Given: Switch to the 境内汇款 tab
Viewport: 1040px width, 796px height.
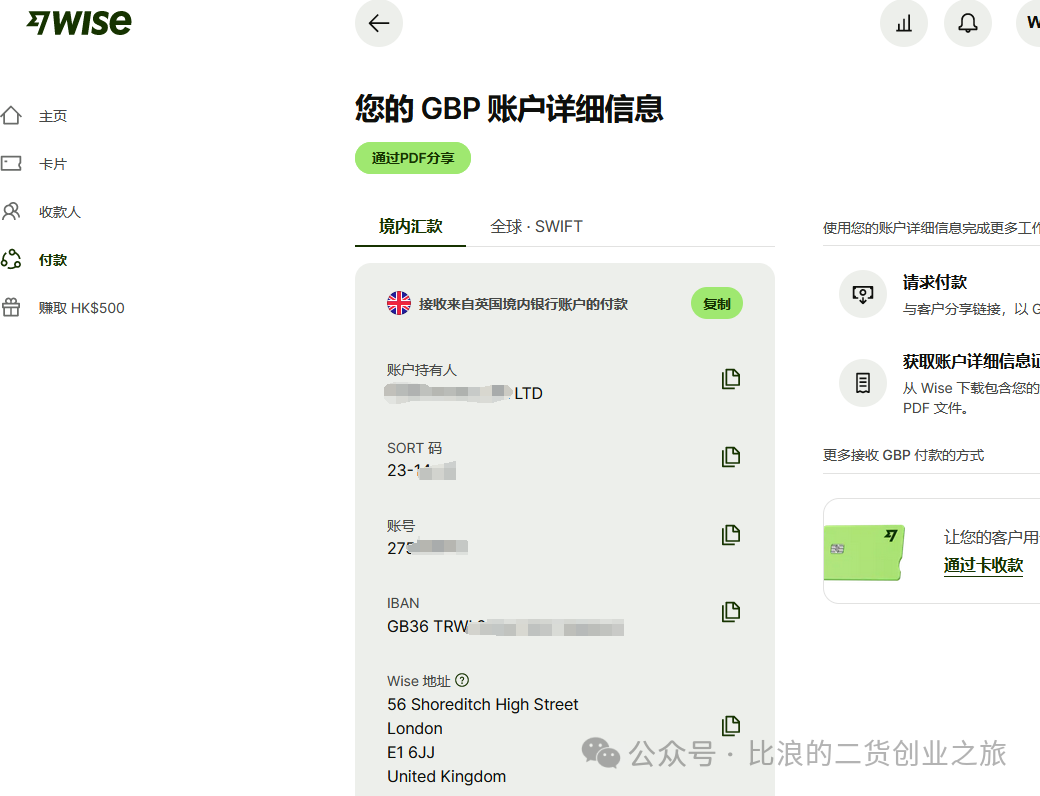Looking at the screenshot, I should pos(411,227).
